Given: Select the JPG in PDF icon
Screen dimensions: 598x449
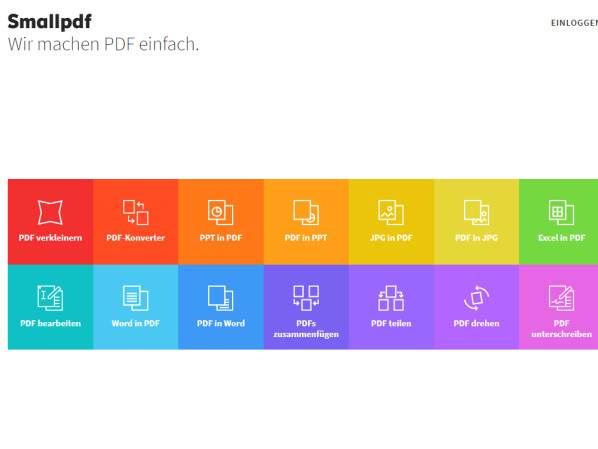Looking at the screenshot, I should (391, 212).
